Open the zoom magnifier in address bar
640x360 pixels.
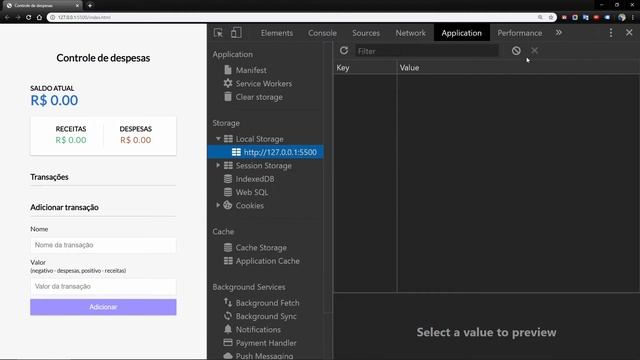(540, 18)
